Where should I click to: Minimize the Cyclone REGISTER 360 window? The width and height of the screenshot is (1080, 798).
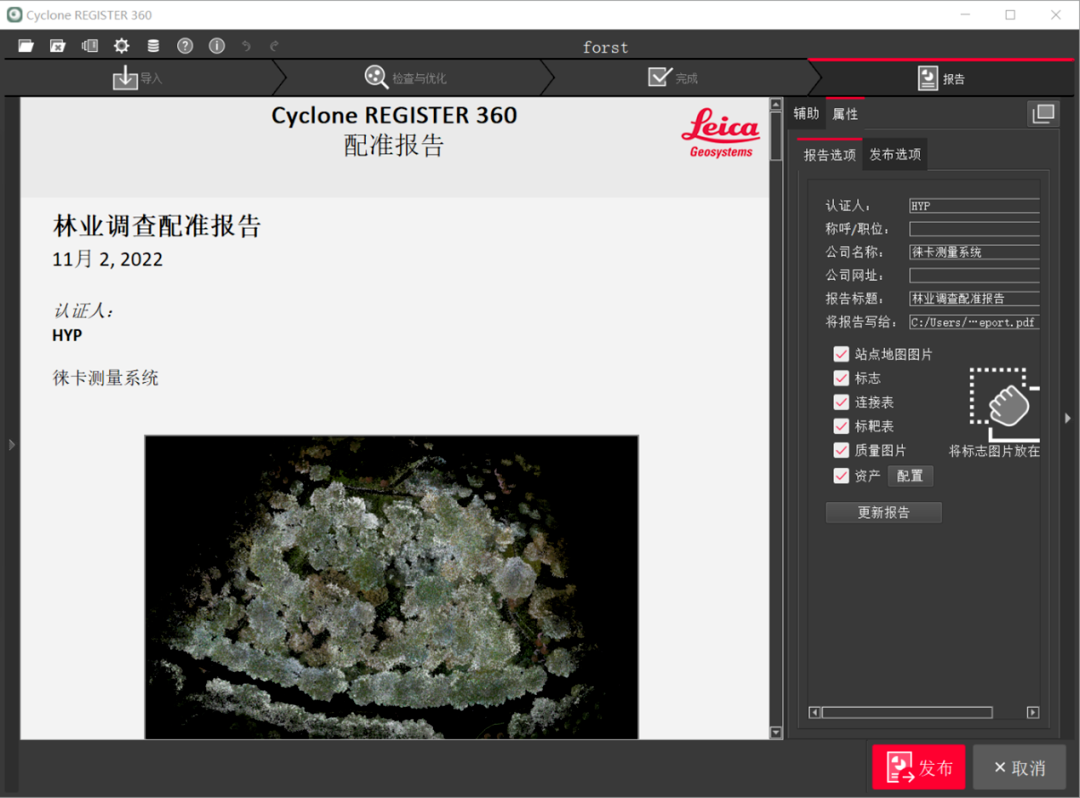(966, 14)
